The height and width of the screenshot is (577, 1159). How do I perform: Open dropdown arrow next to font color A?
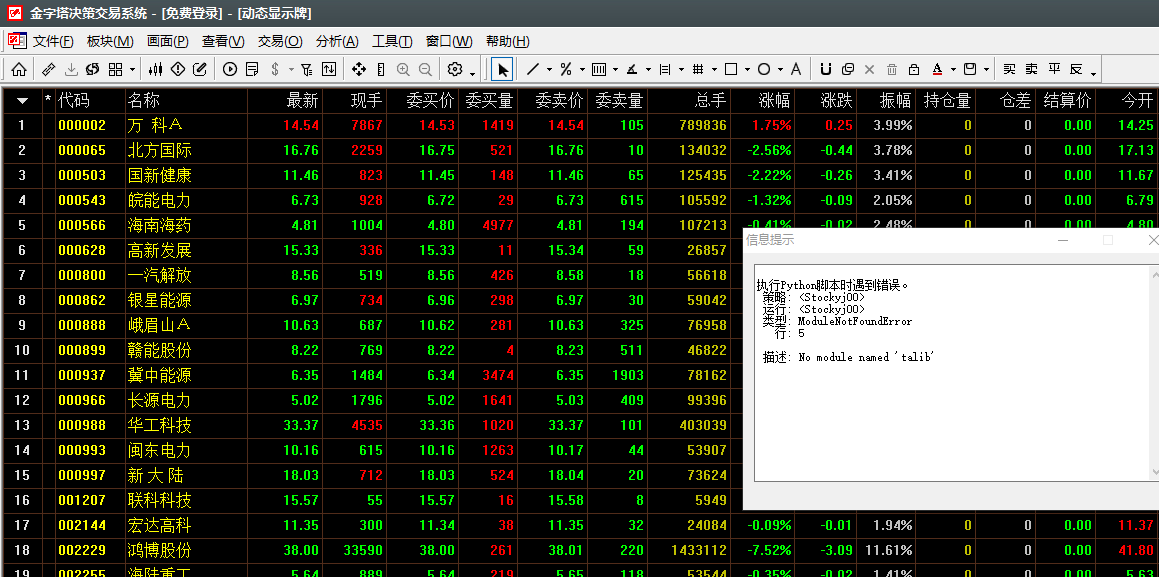(x=954, y=70)
